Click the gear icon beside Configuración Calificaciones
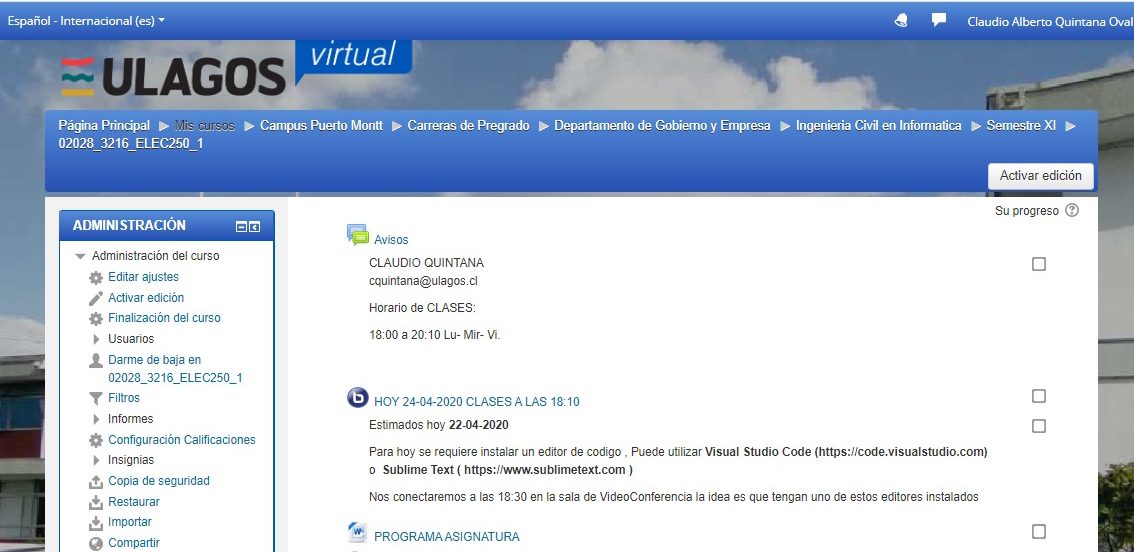This screenshot has height=552, width=1134. (x=95, y=441)
